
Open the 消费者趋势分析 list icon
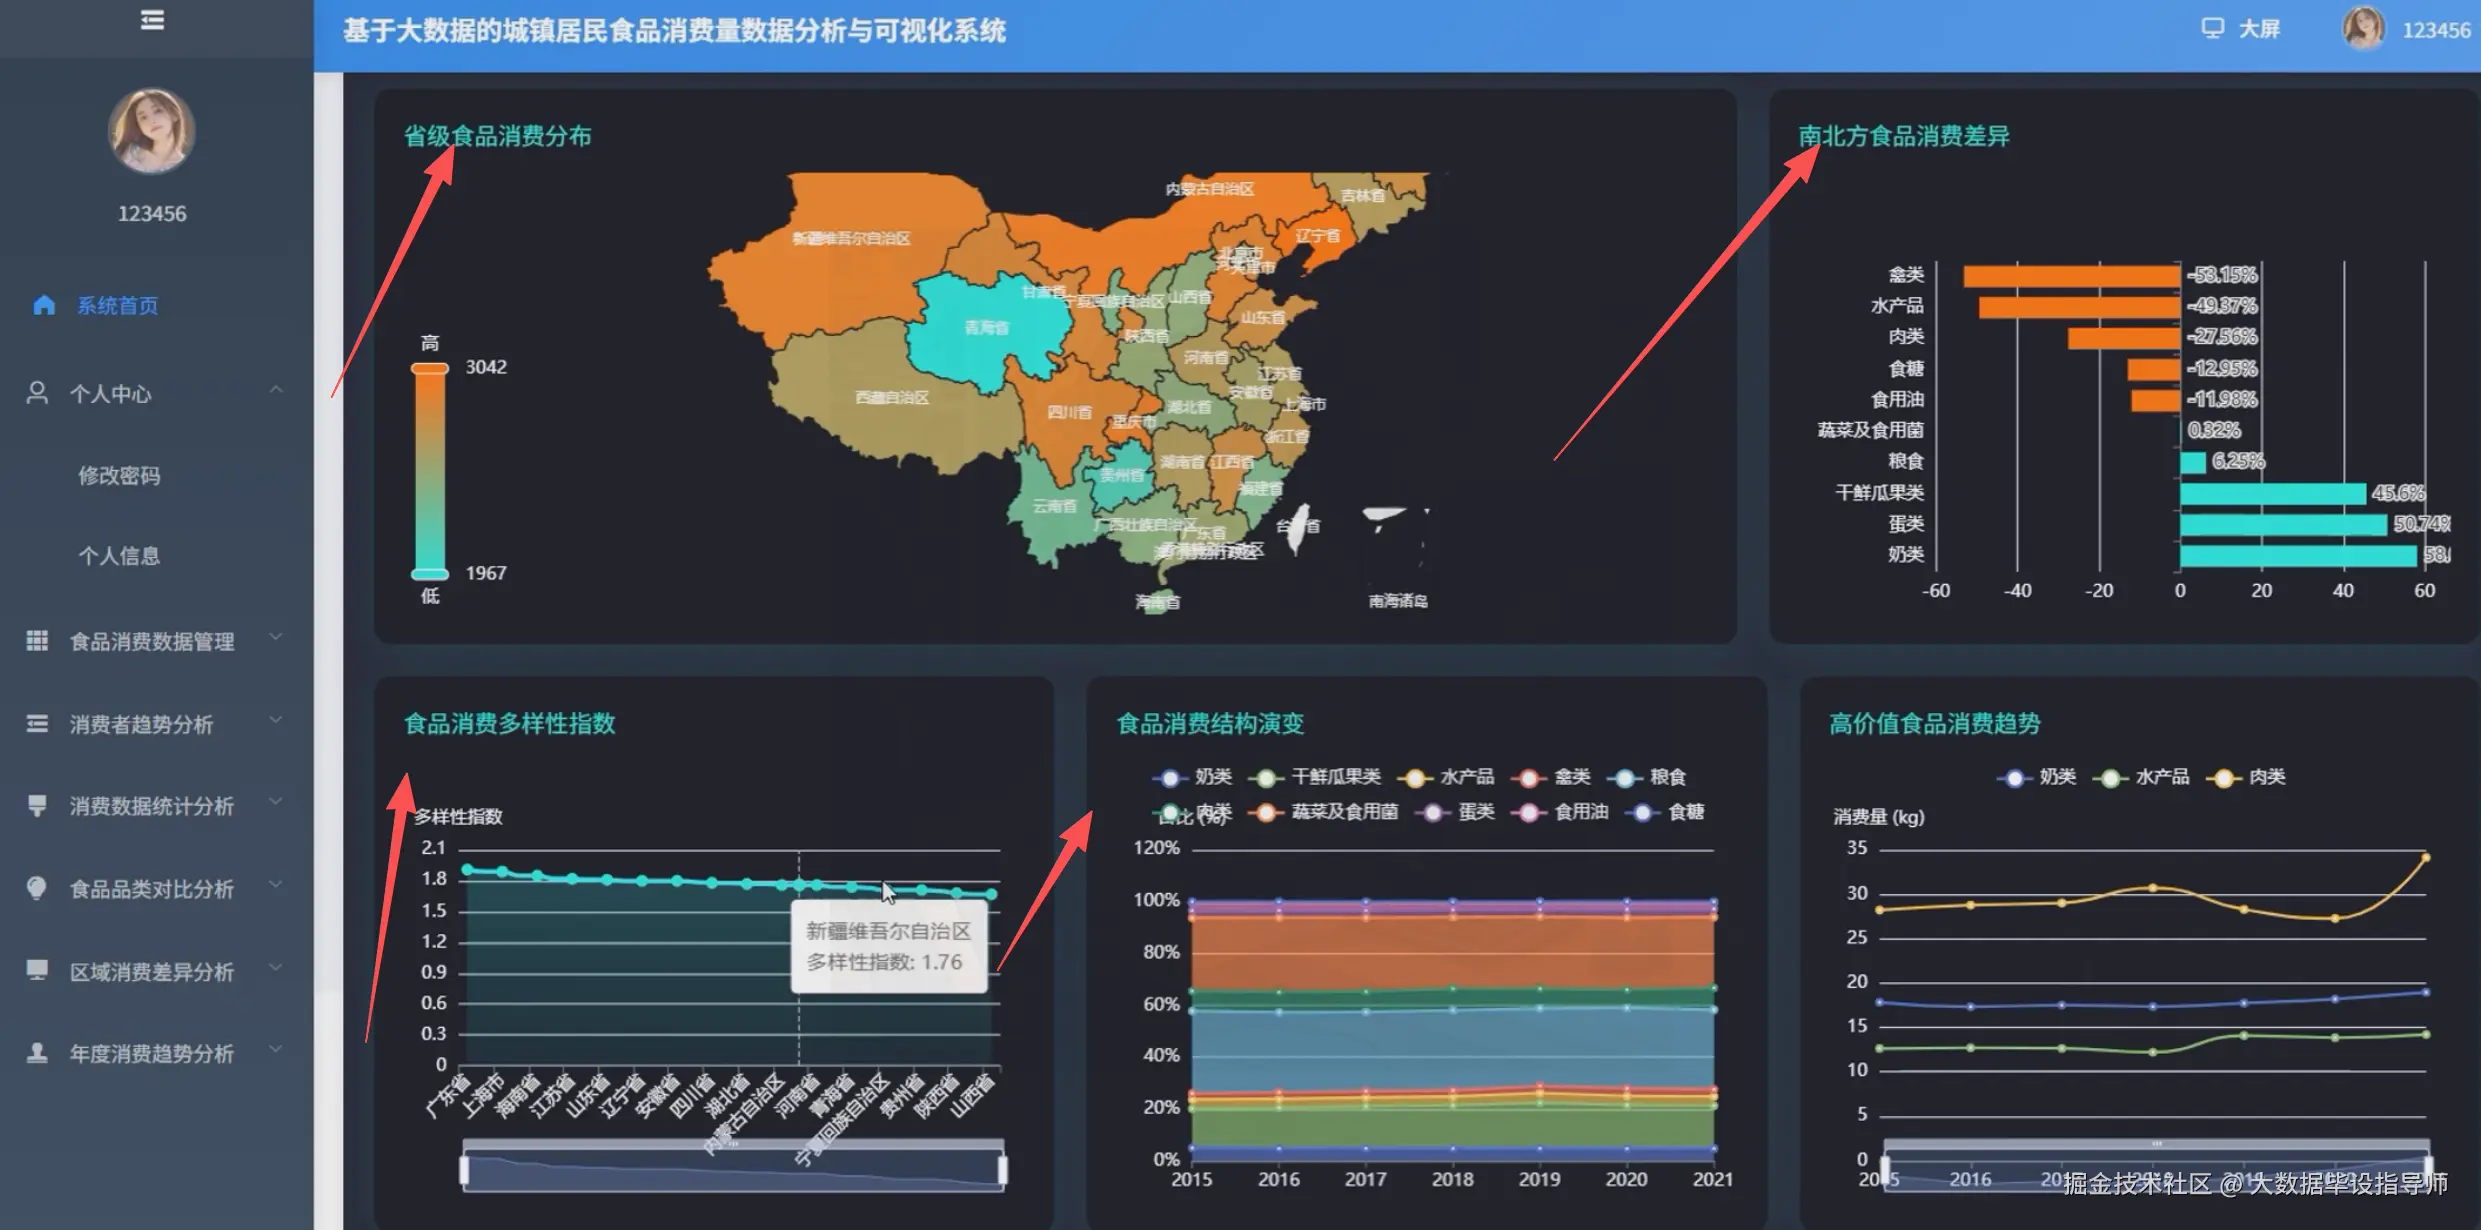pyautogui.click(x=36, y=724)
